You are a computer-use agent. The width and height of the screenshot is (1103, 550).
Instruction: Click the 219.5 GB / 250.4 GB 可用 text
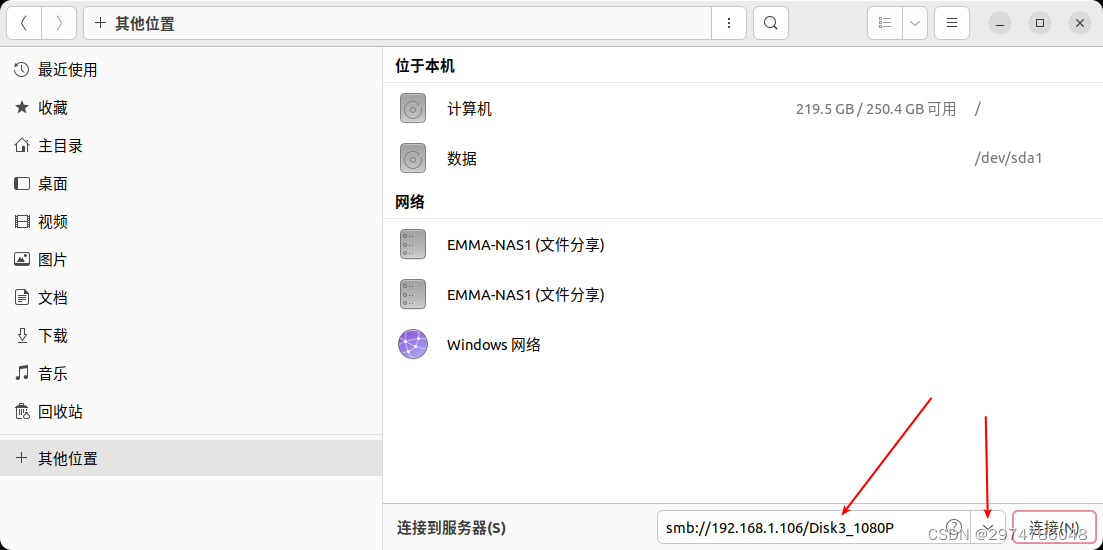coord(876,109)
